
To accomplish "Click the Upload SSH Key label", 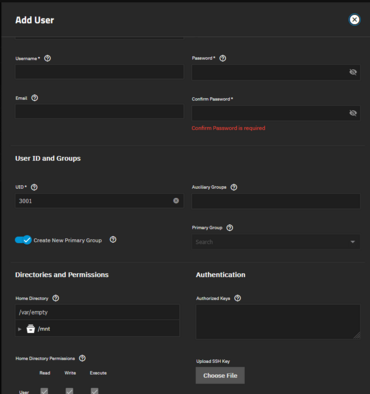I will tap(213, 361).
